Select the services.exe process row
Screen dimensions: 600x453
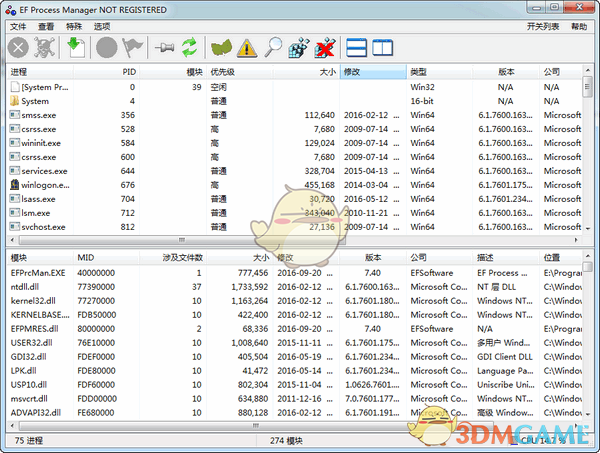pyautogui.click(x=295, y=171)
